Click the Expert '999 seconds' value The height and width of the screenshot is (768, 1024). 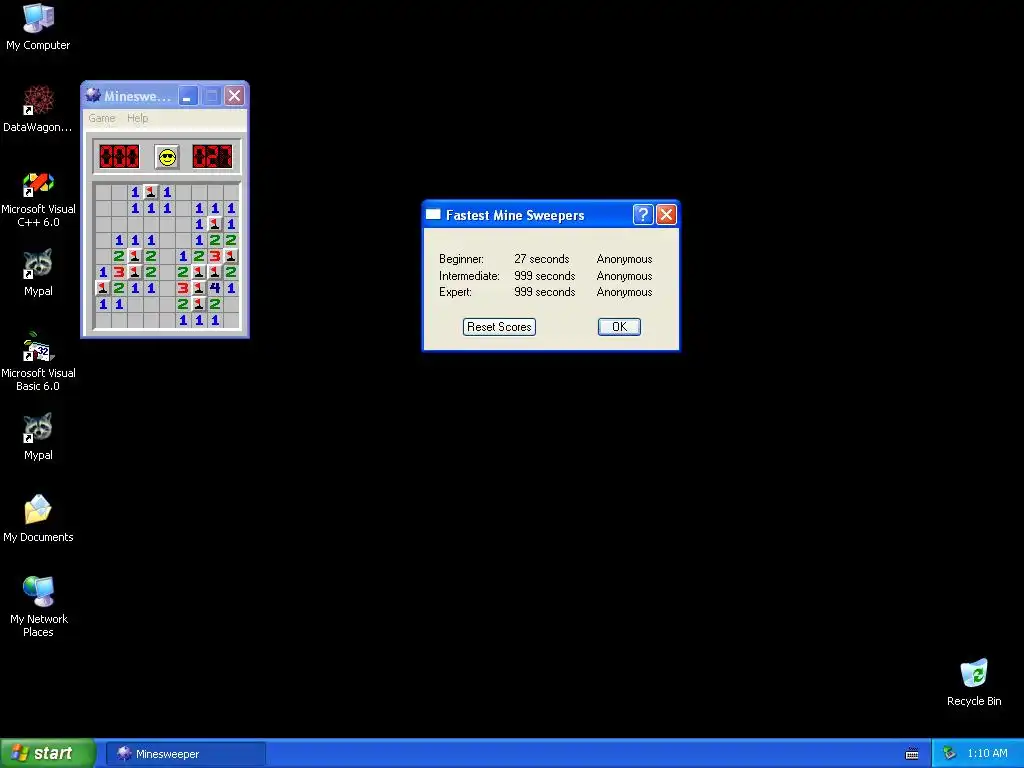(x=545, y=292)
